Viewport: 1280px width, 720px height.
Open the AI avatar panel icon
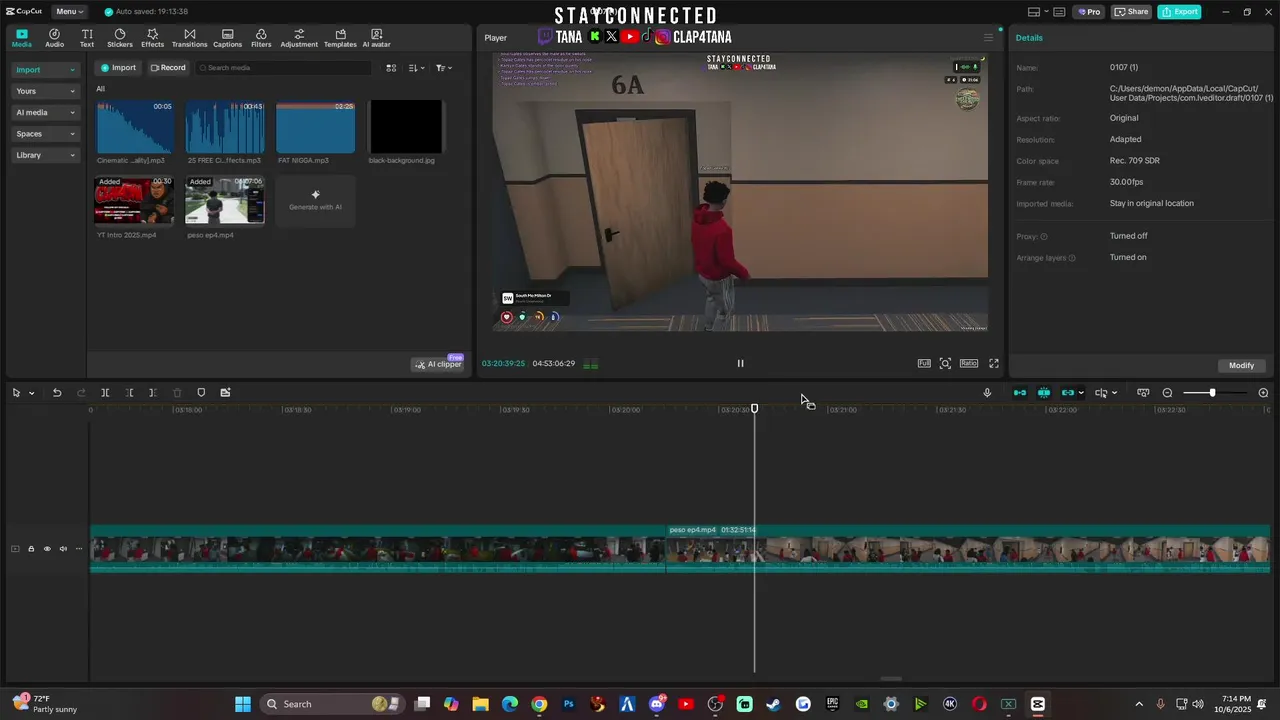click(x=376, y=38)
